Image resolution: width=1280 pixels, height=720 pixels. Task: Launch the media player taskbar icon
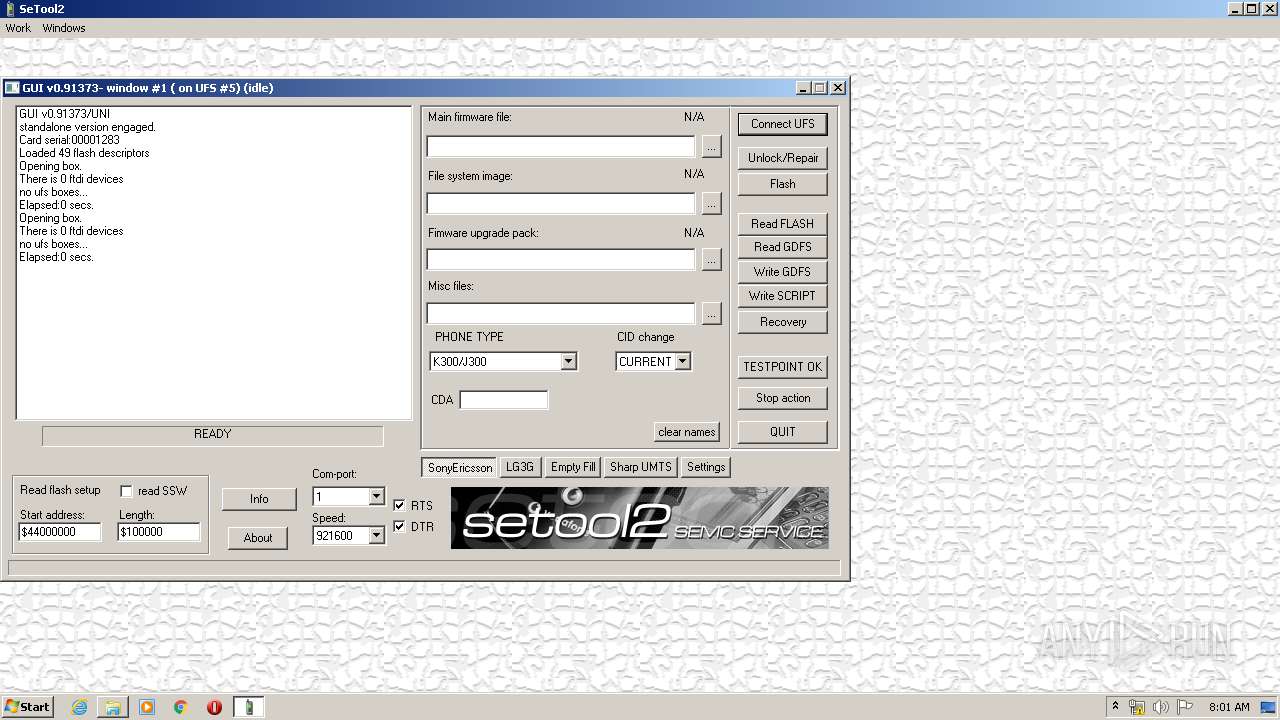pos(147,707)
